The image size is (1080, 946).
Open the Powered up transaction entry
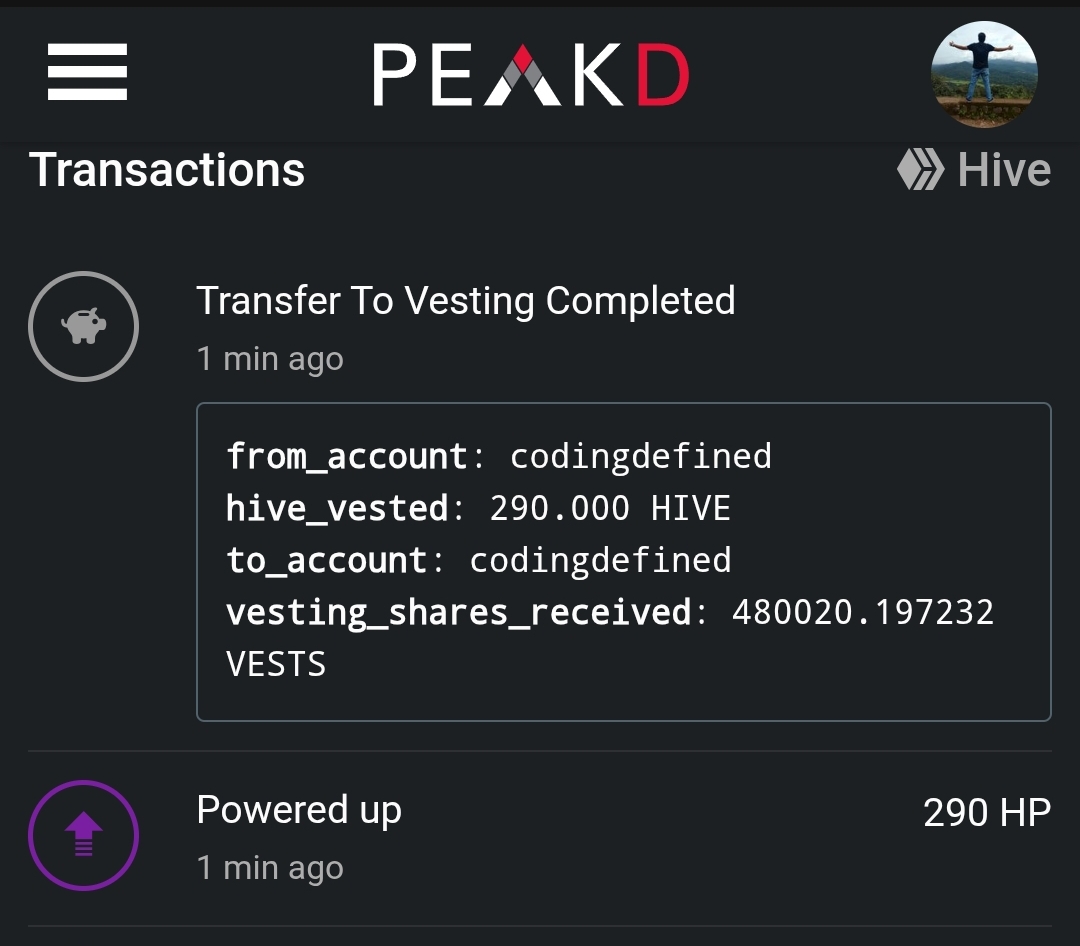pyautogui.click(x=299, y=810)
